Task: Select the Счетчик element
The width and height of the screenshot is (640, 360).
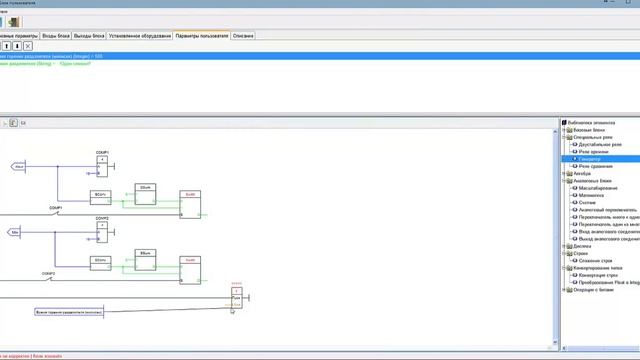Action: click(x=587, y=202)
